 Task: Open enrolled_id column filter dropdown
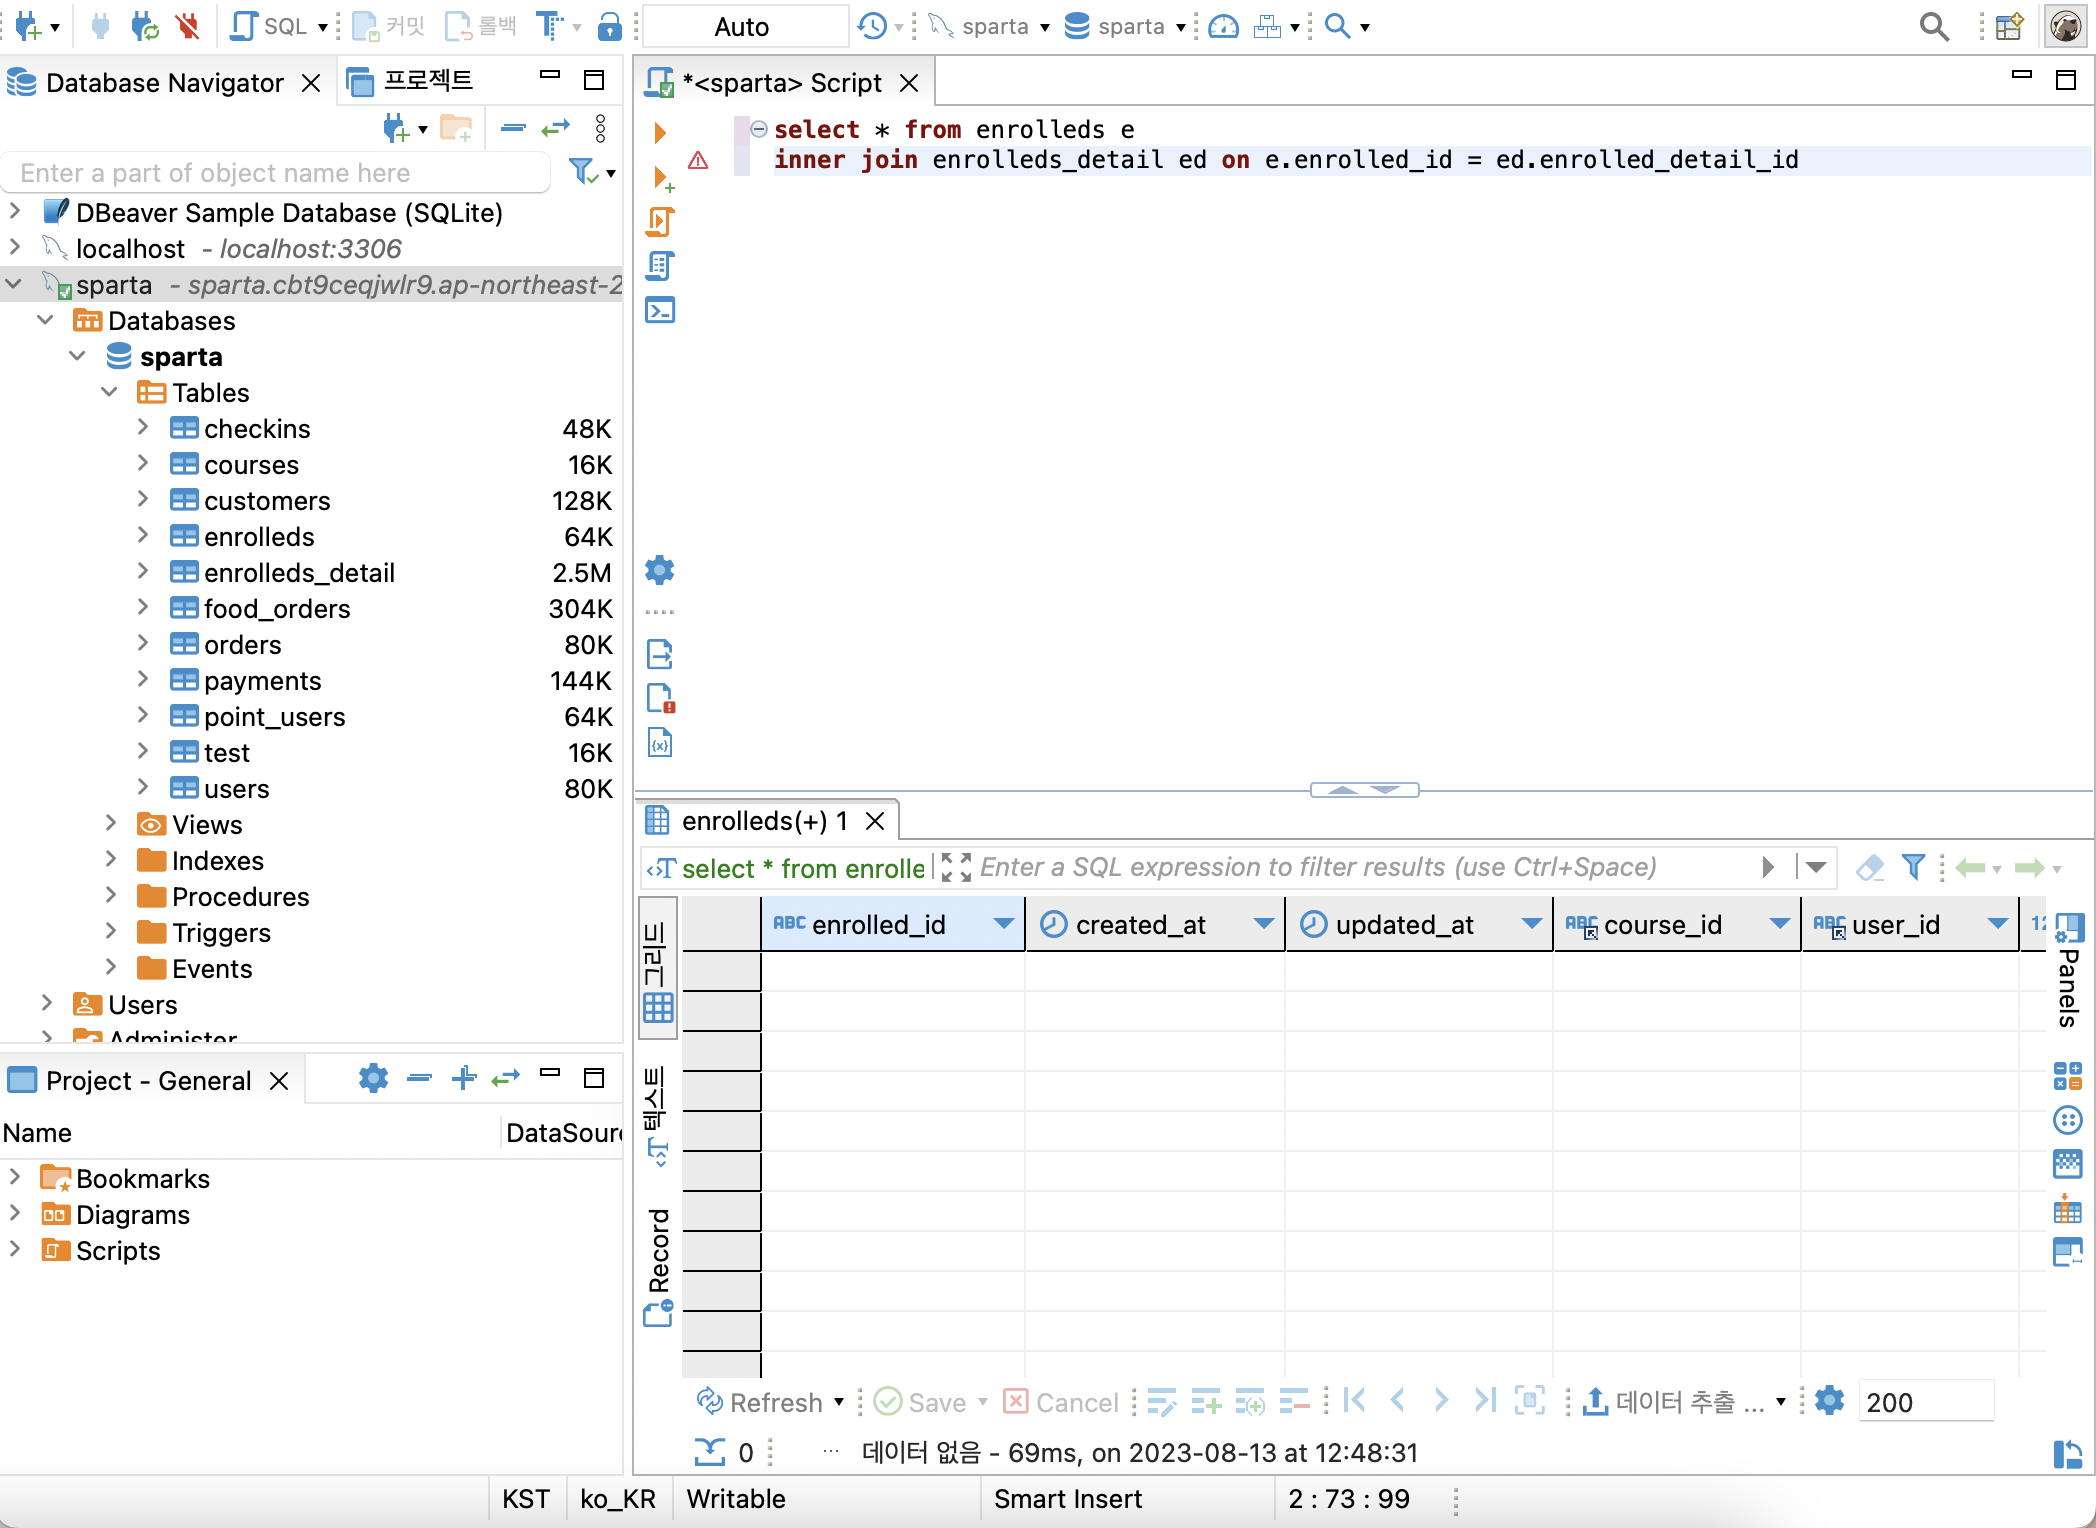click(x=1003, y=924)
